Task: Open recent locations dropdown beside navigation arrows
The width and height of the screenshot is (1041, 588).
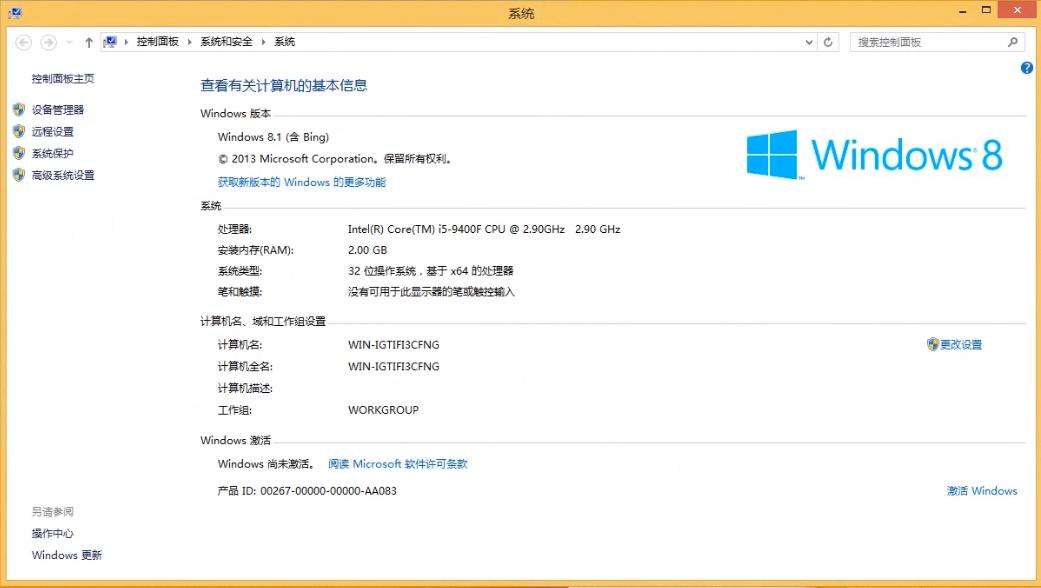Action: tap(67, 42)
